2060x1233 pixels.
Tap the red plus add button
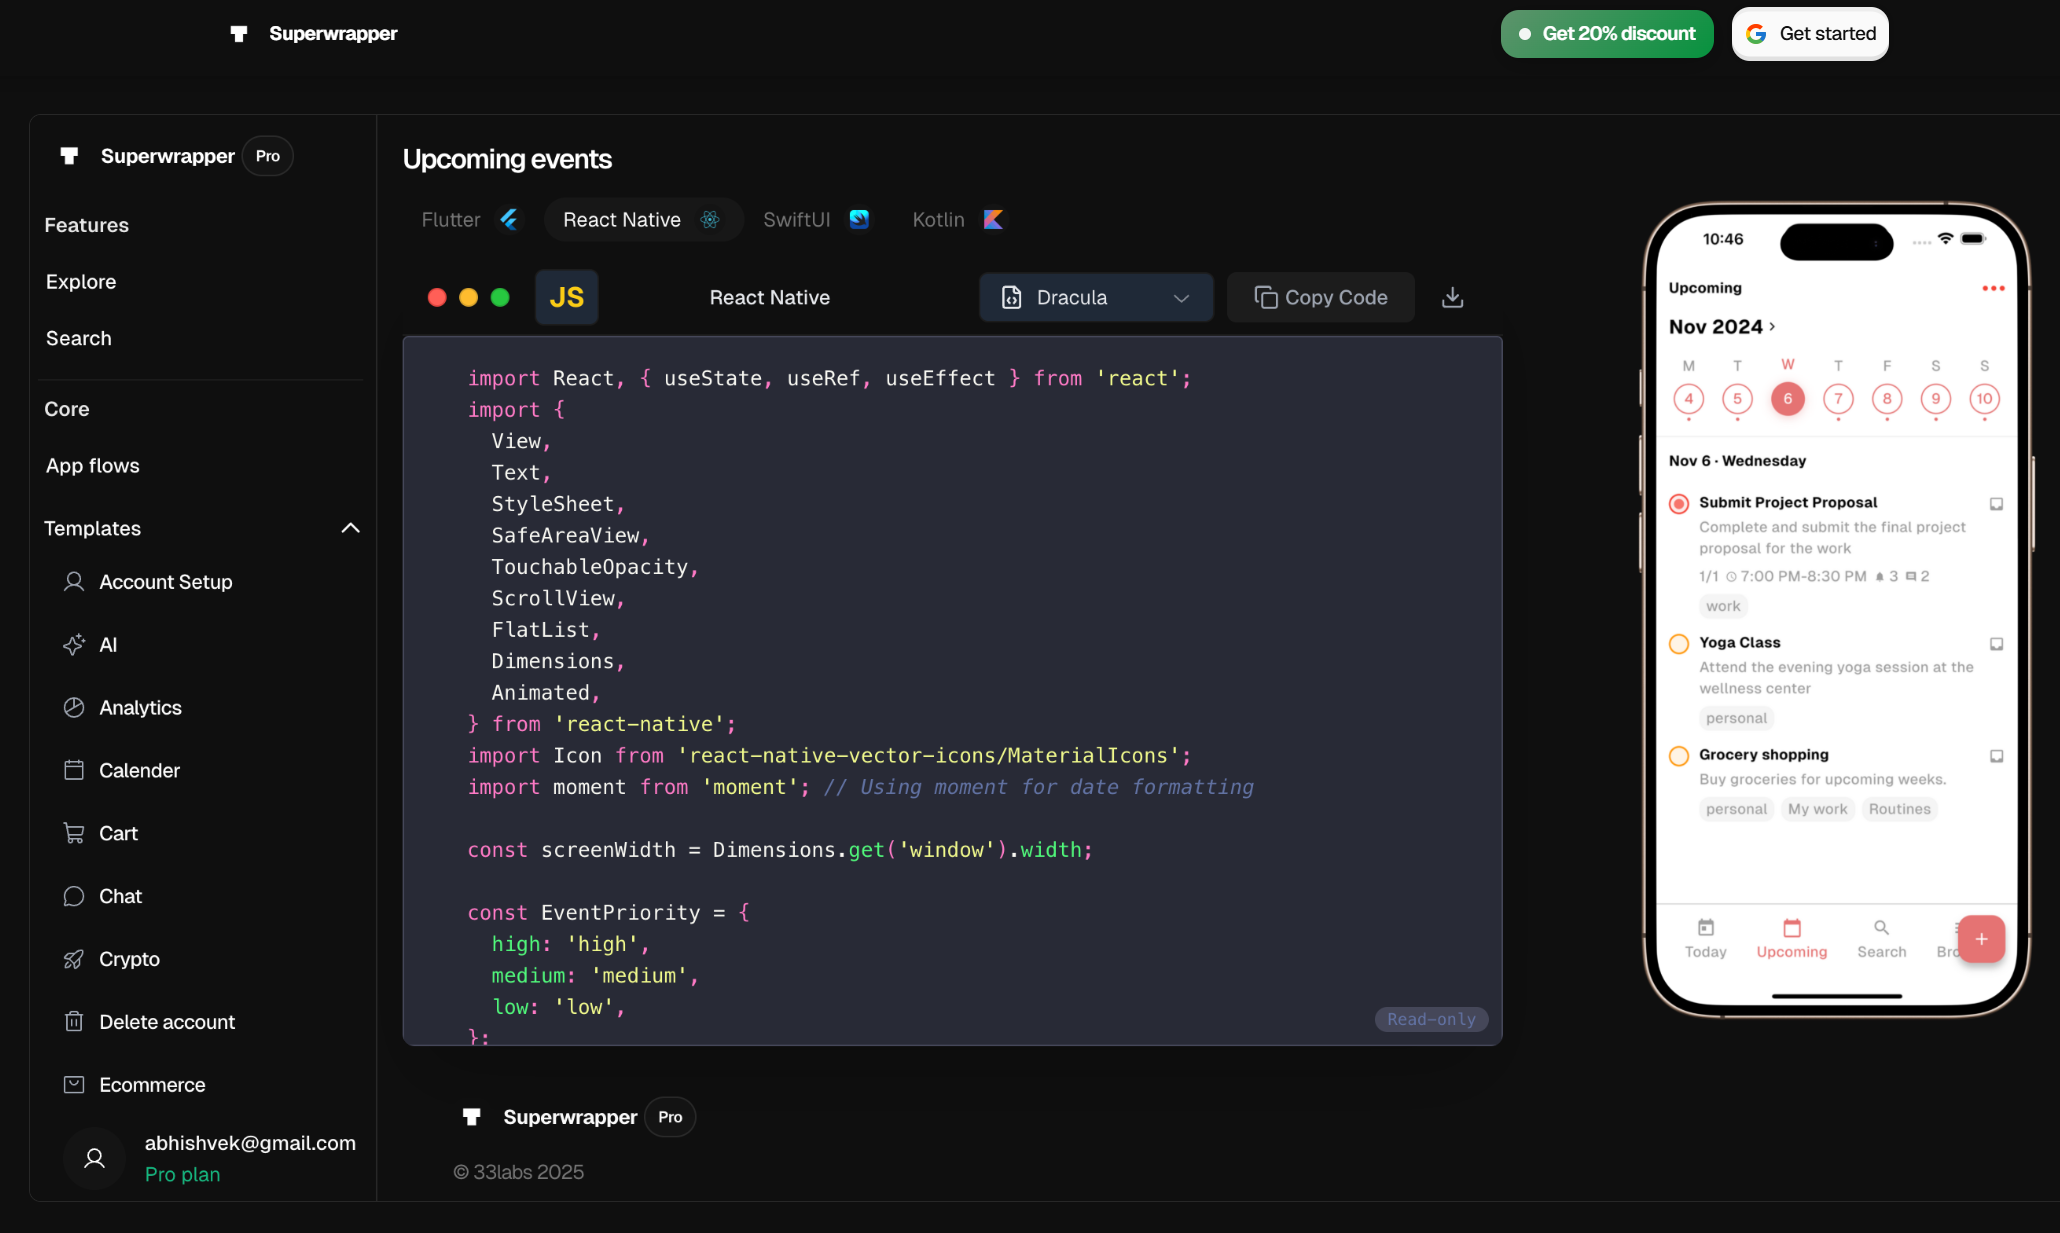[x=1982, y=939]
